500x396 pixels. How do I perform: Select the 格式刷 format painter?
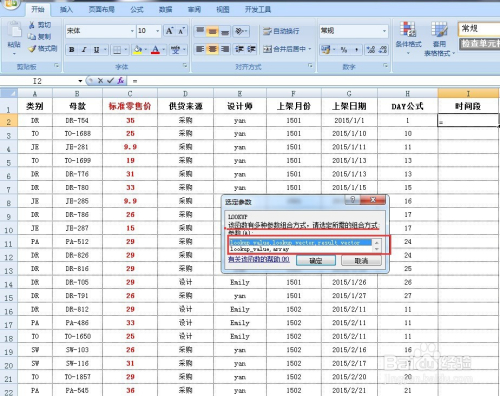pos(43,49)
